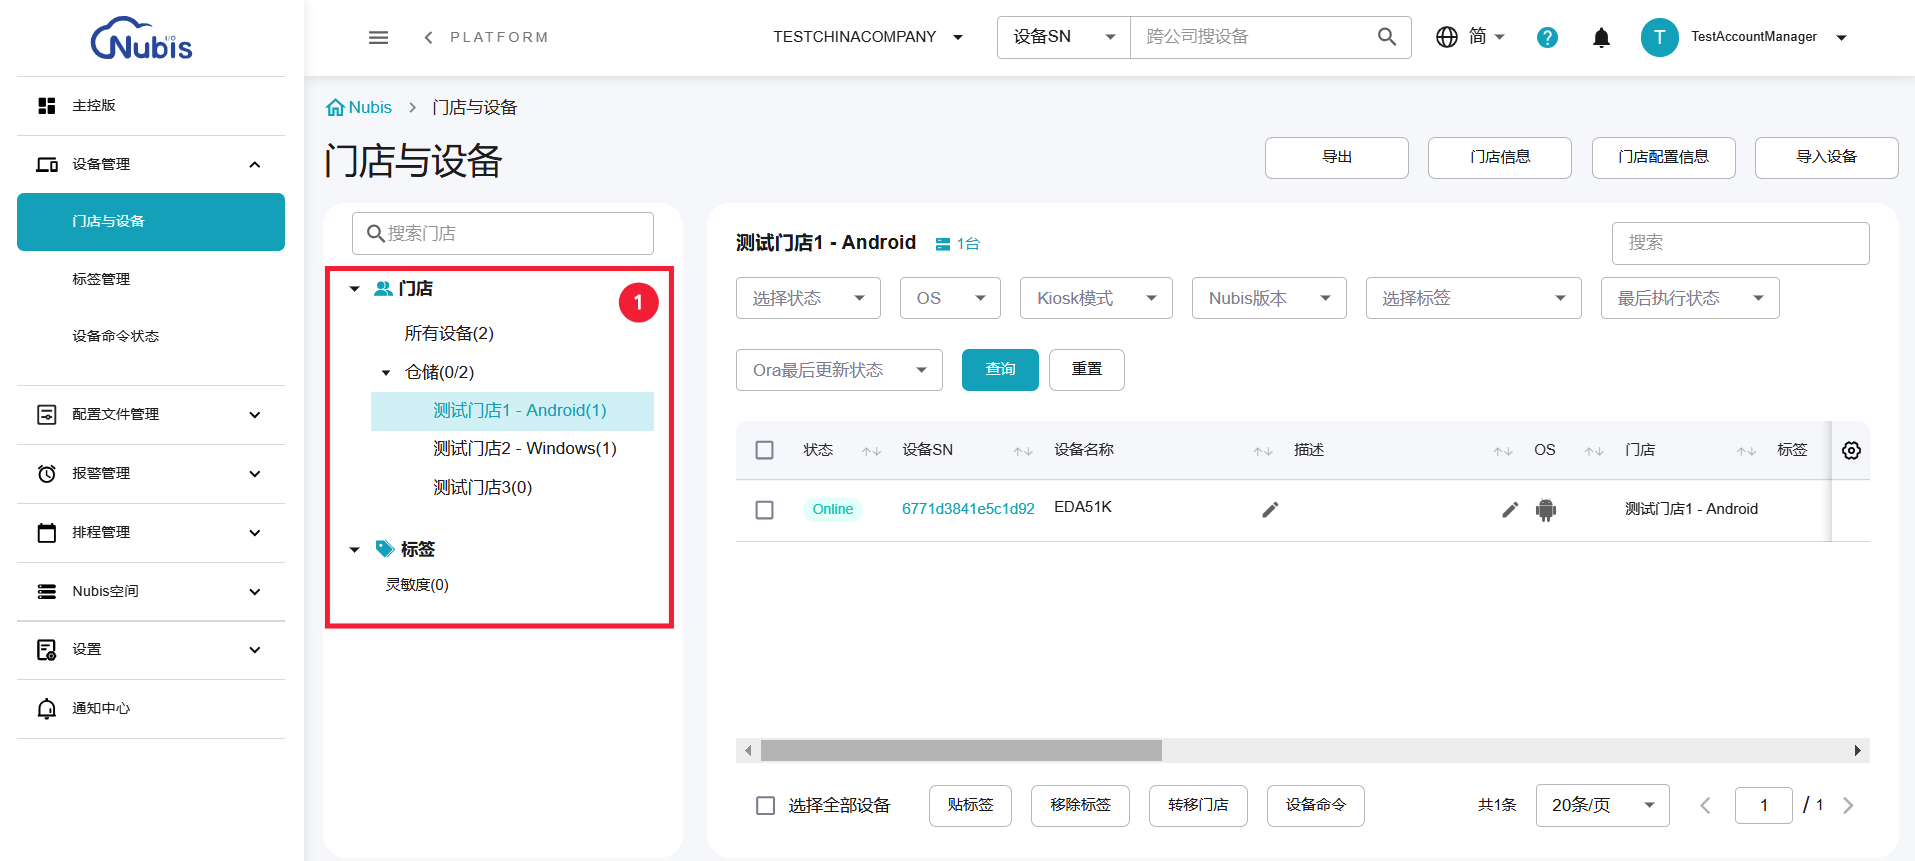This screenshot has width=1915, height=861.
Task: Edit device name pencil for EDA51K
Action: (1270, 509)
